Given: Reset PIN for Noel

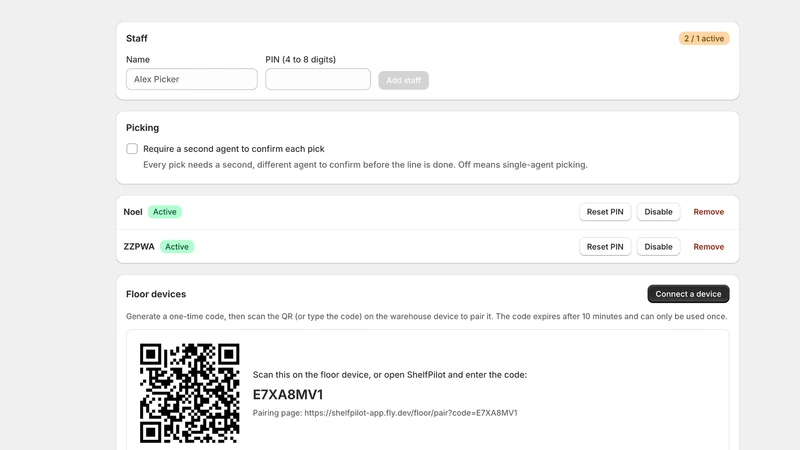Looking at the screenshot, I should coord(605,212).
